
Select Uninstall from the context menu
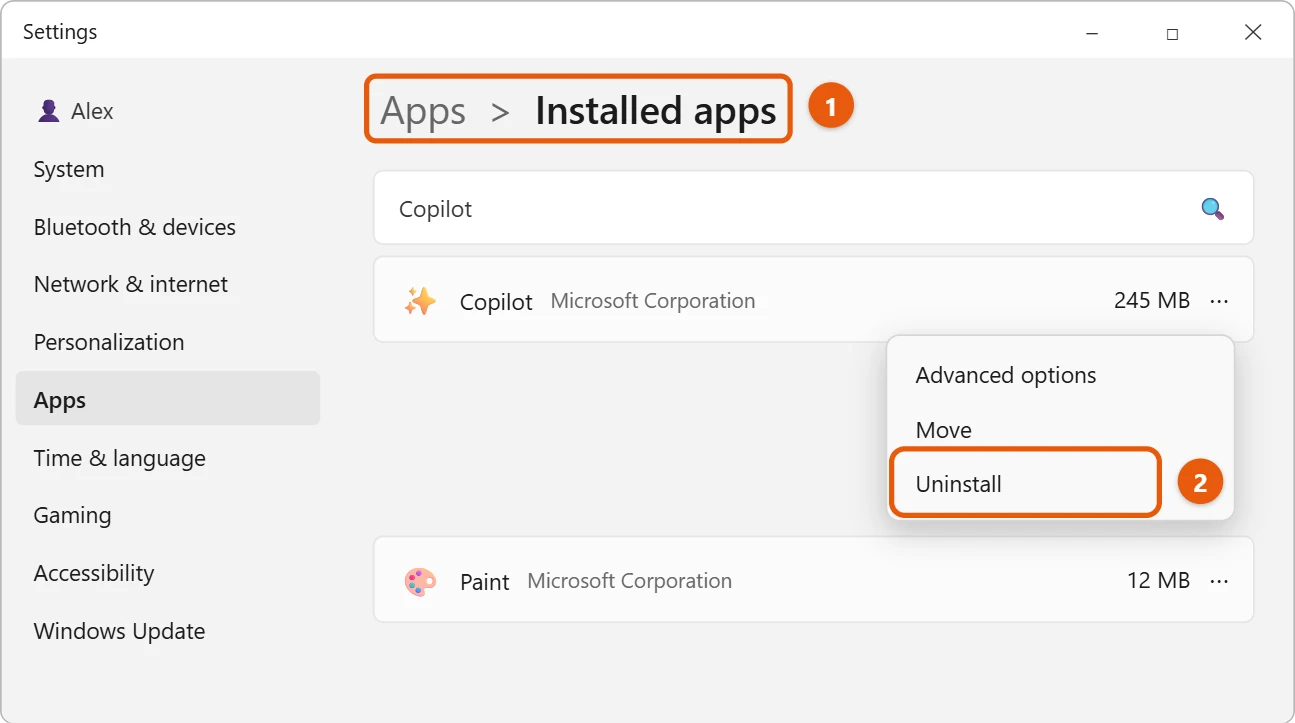coord(1026,484)
